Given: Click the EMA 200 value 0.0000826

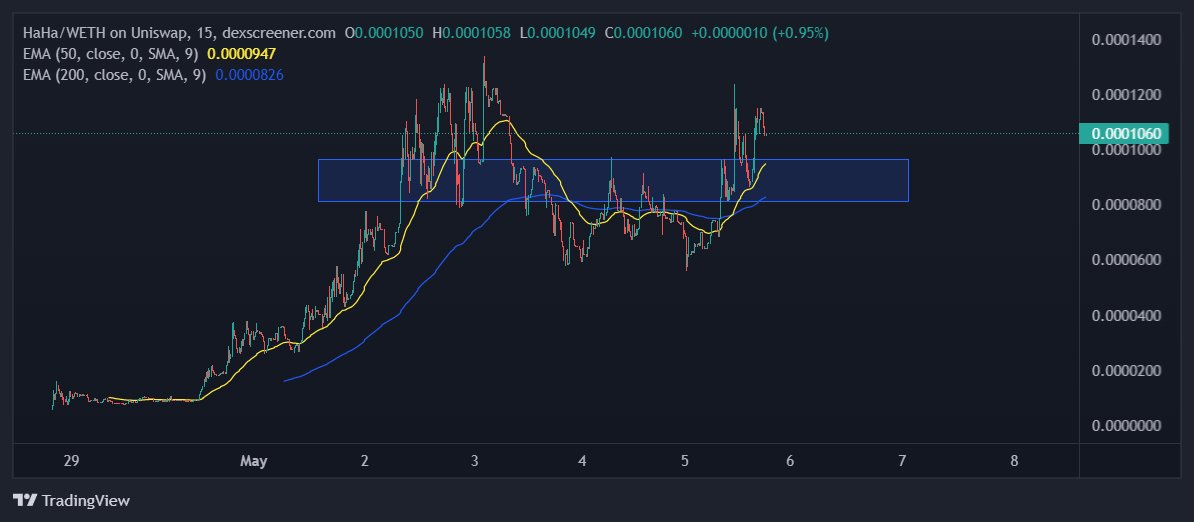Looking at the screenshot, I should point(250,75).
